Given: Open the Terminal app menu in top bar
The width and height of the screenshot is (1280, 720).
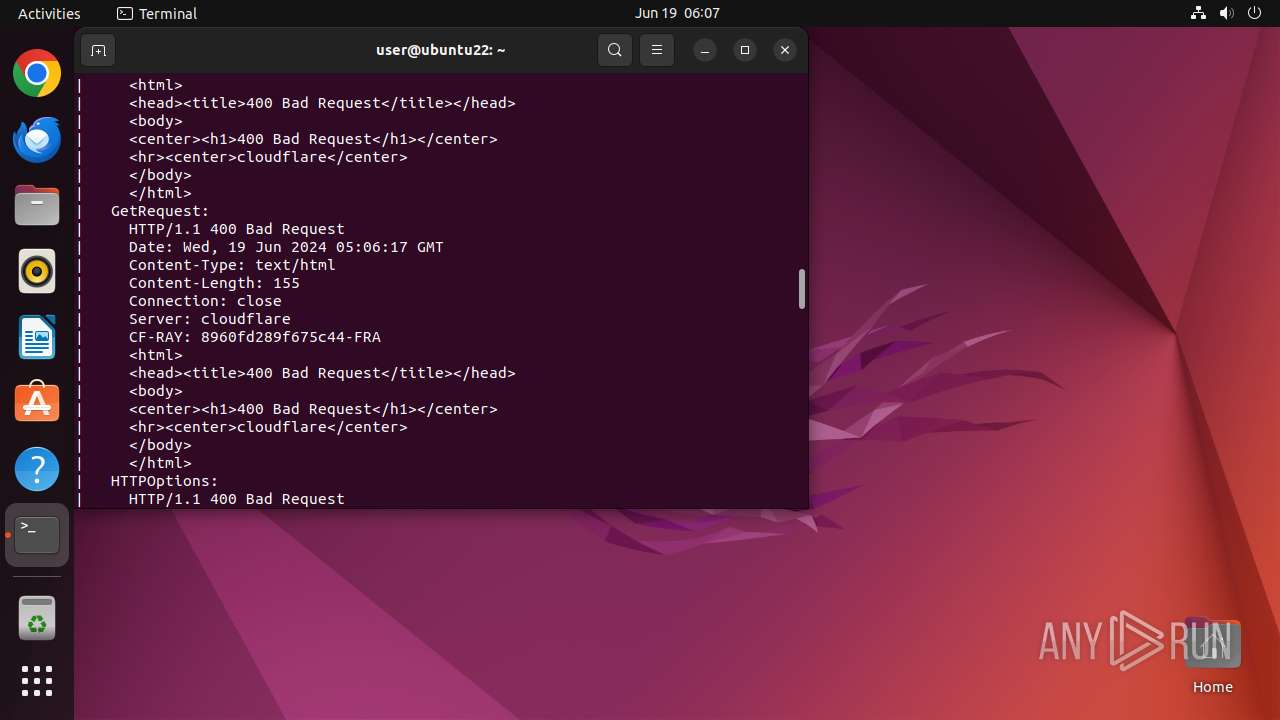Looking at the screenshot, I should click(x=157, y=13).
